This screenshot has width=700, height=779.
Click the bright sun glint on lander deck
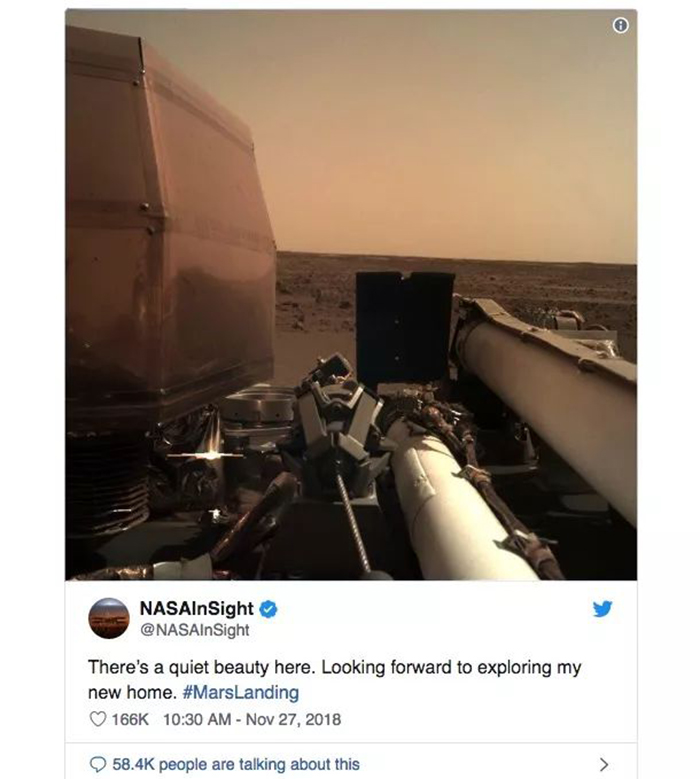pos(213,454)
